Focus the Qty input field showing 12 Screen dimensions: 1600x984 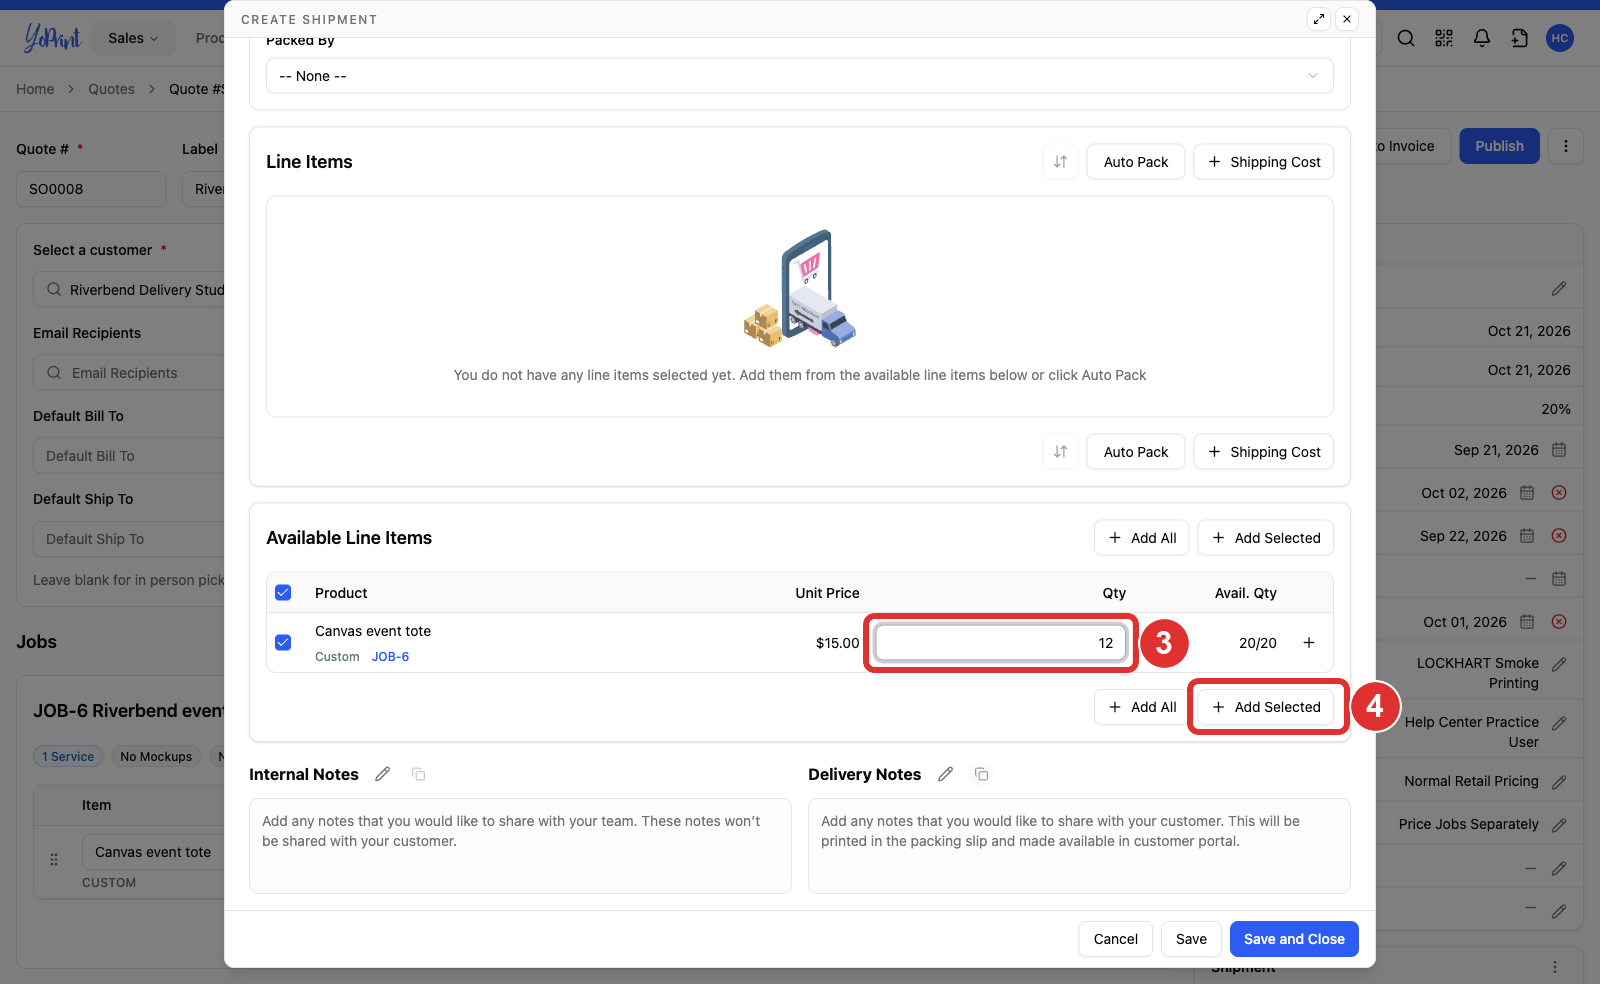1001,643
